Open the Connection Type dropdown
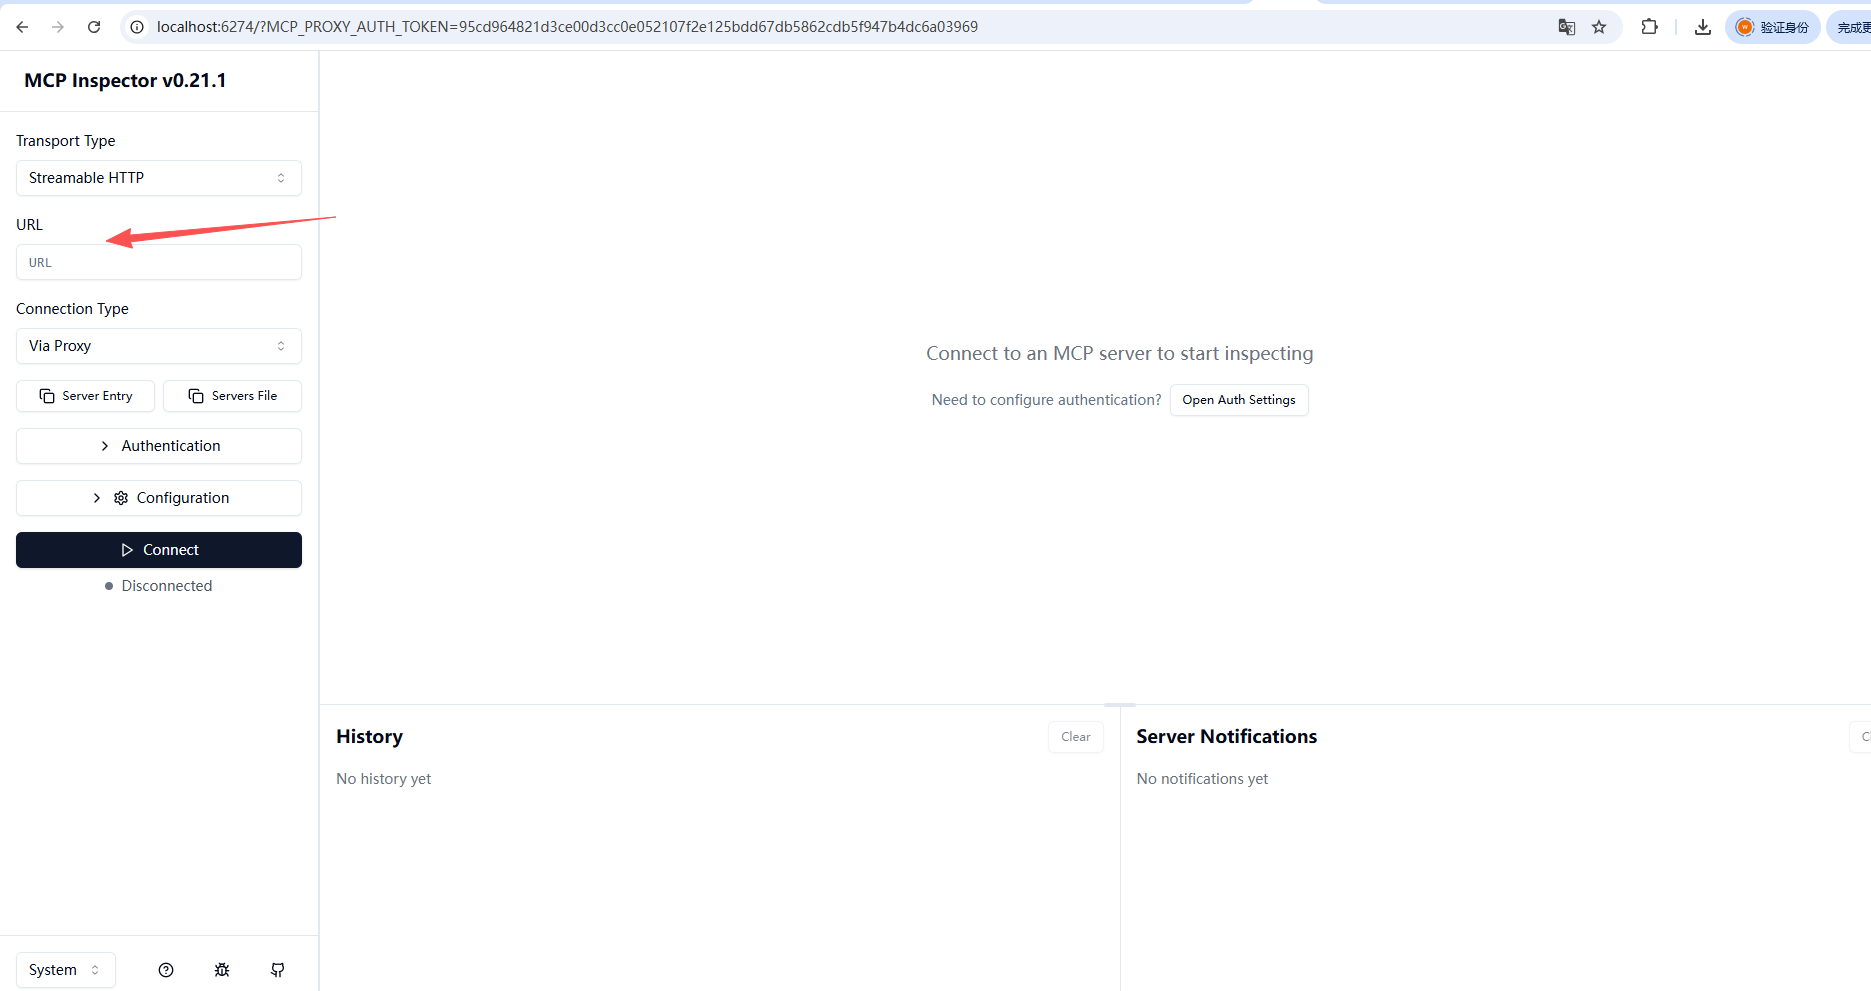Screen dimensions: 1871x991 [x=159, y=346]
